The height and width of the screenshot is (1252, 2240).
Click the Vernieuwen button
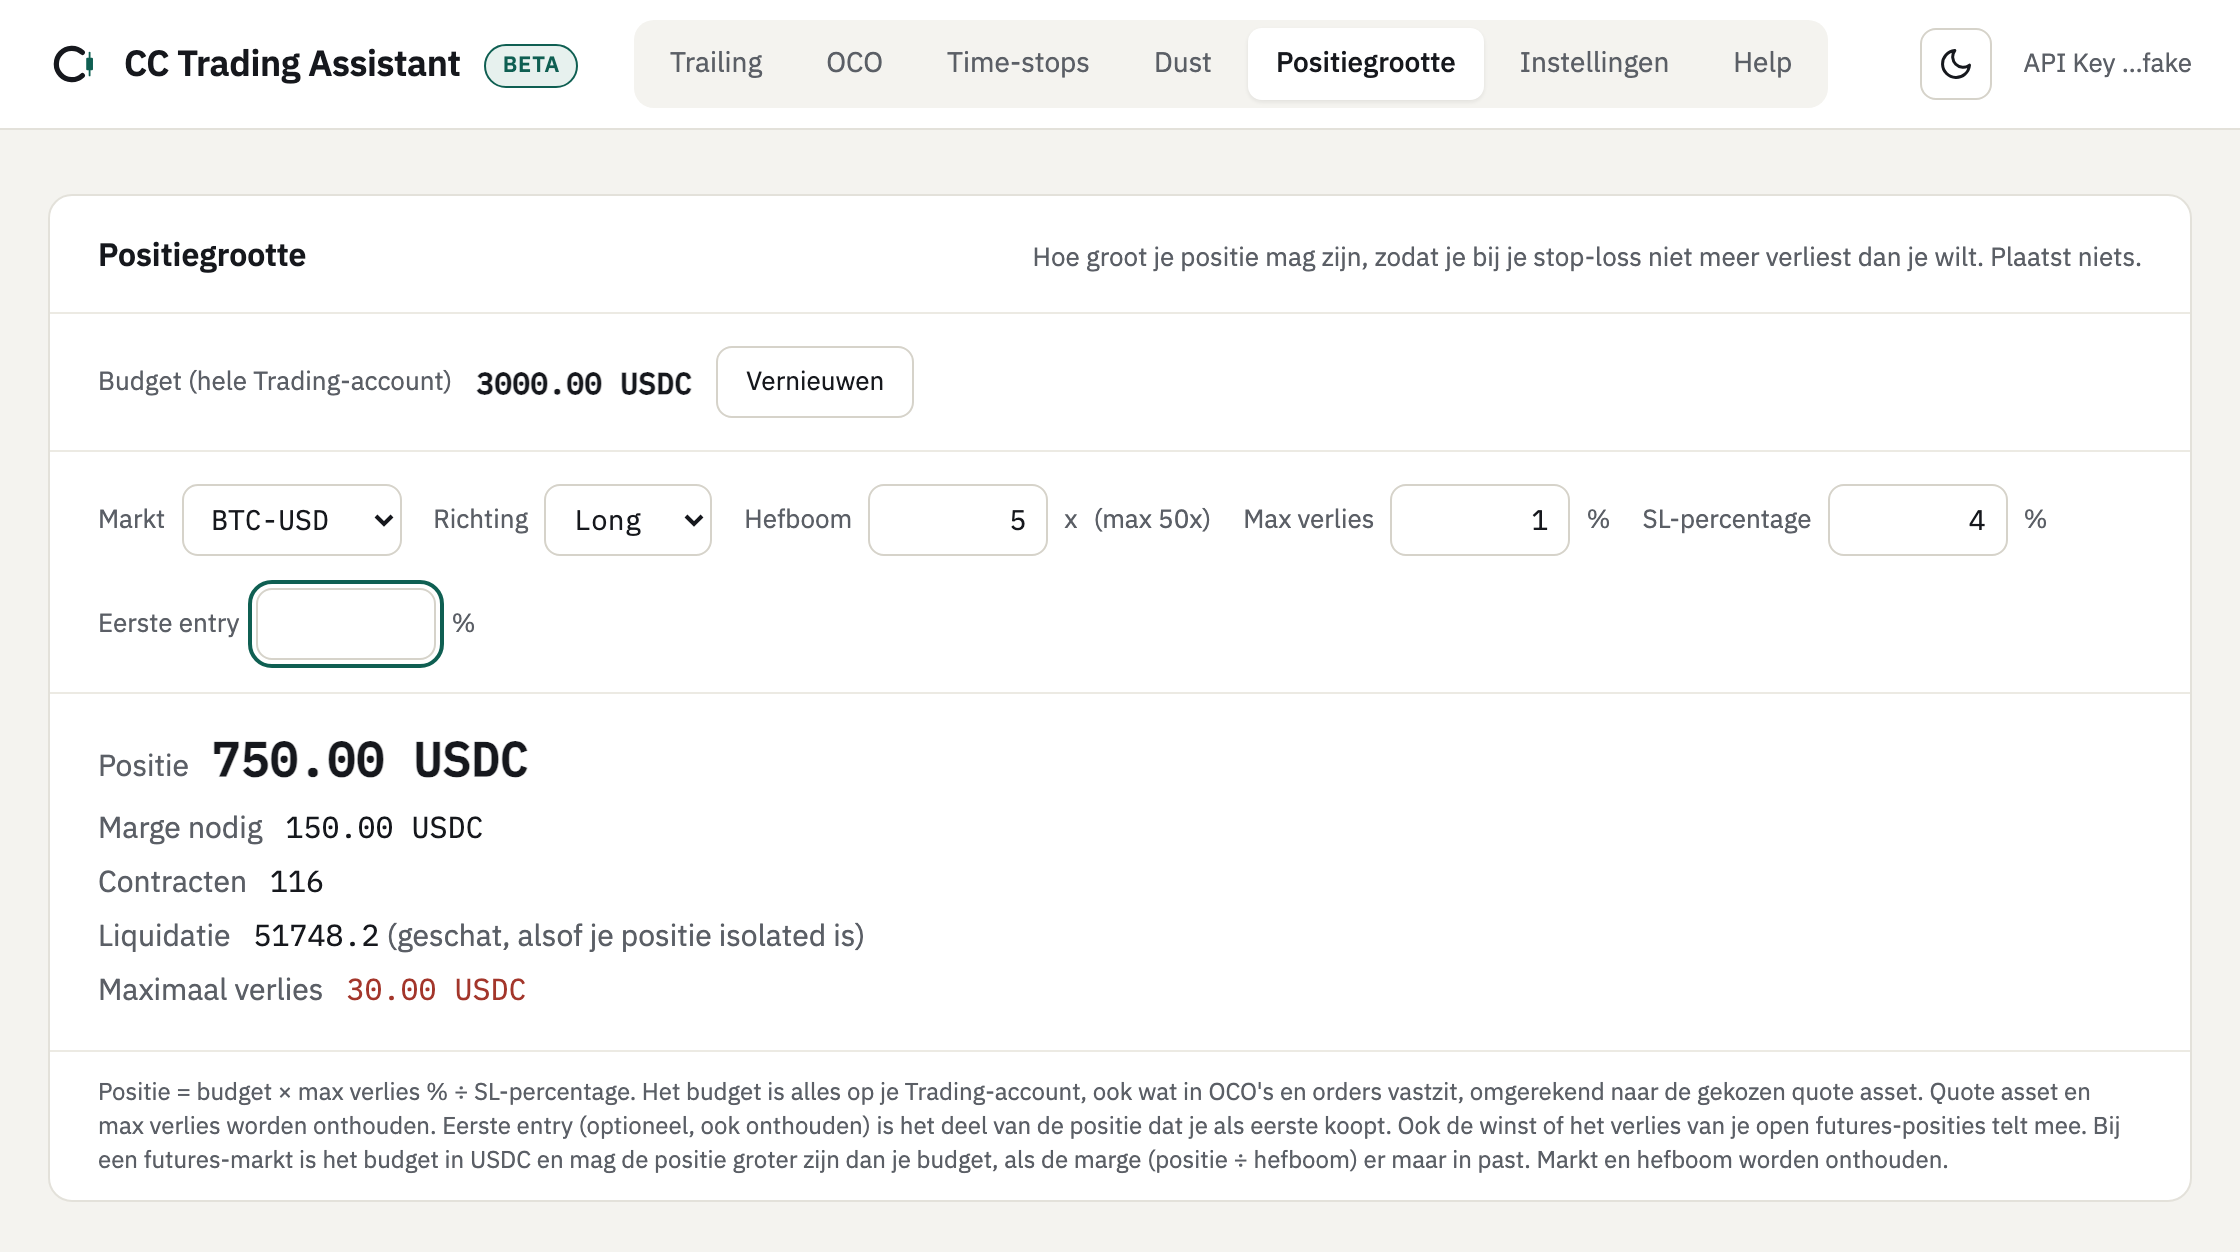[x=814, y=382]
